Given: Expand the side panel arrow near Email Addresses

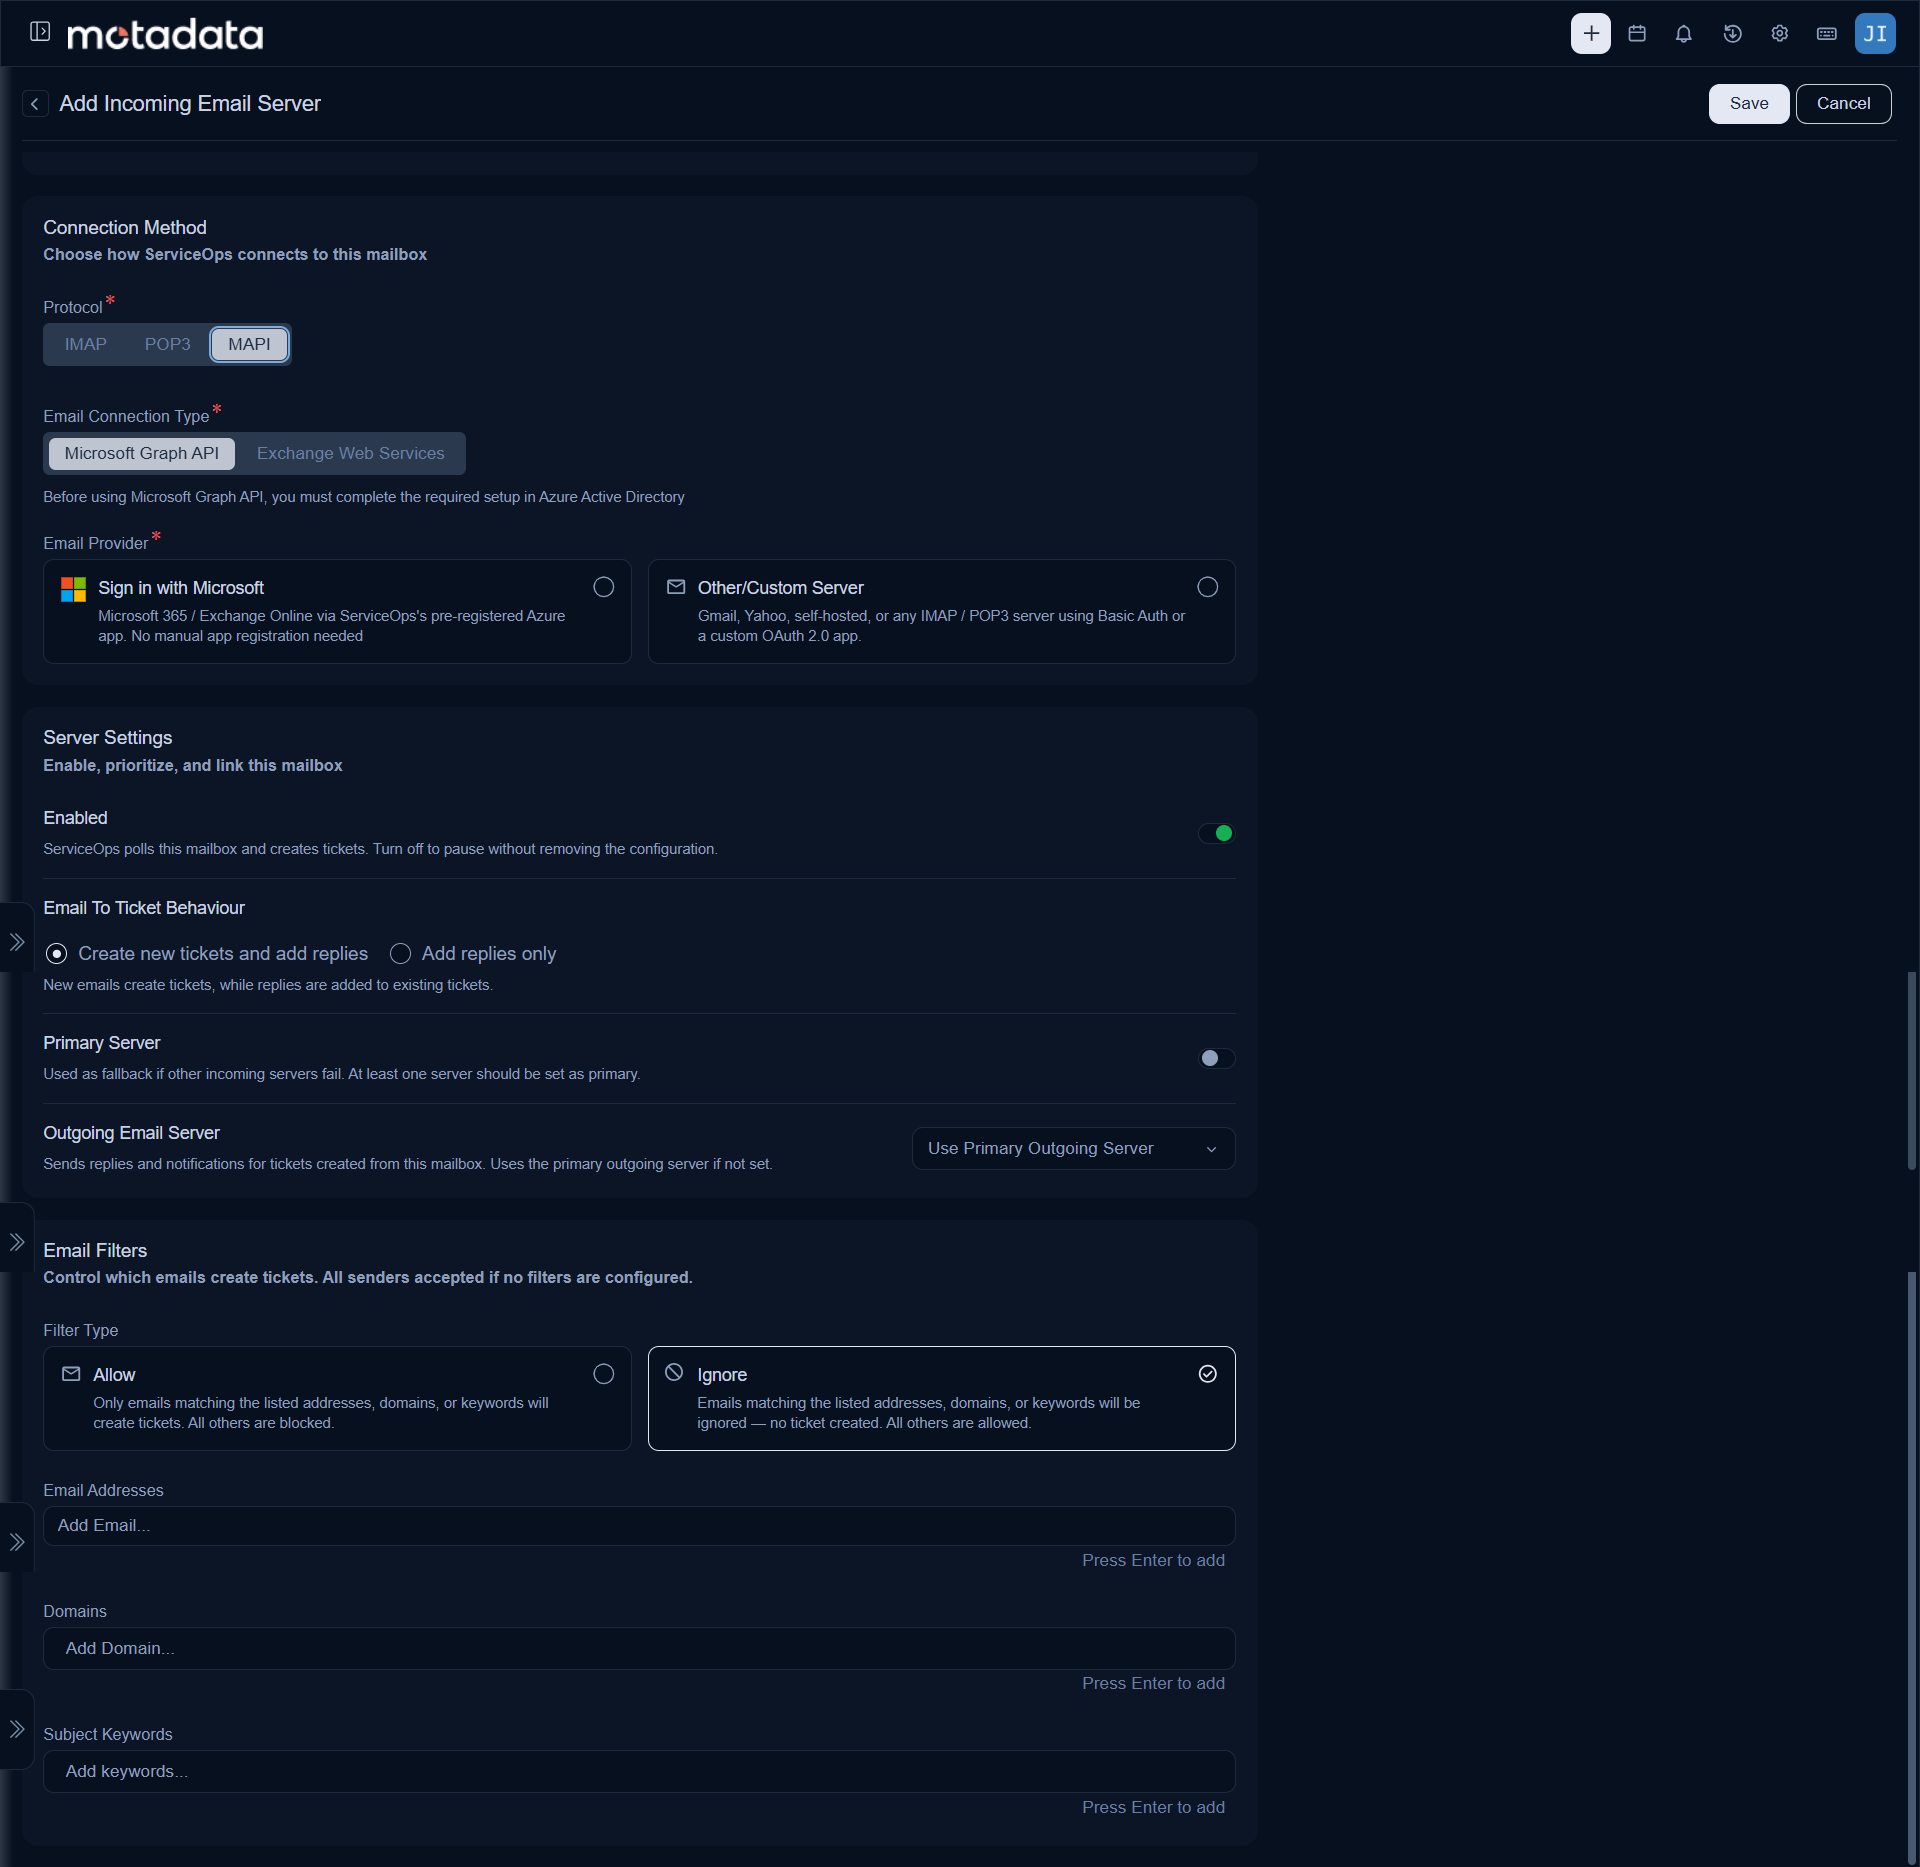Looking at the screenshot, I should pyautogui.click(x=17, y=1542).
